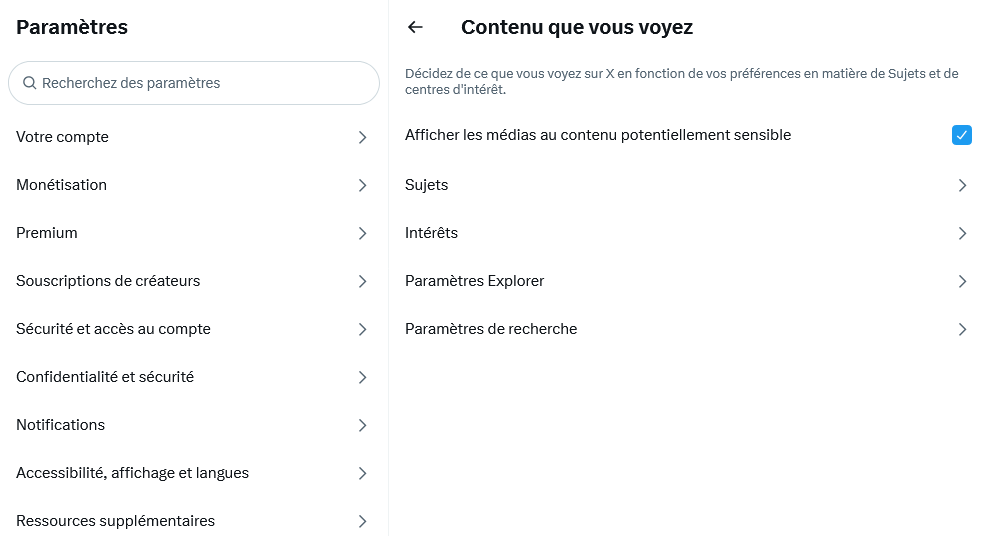Click the Paramètres Explorer label
Viewport: 988px width, 536px height.
[x=474, y=281]
